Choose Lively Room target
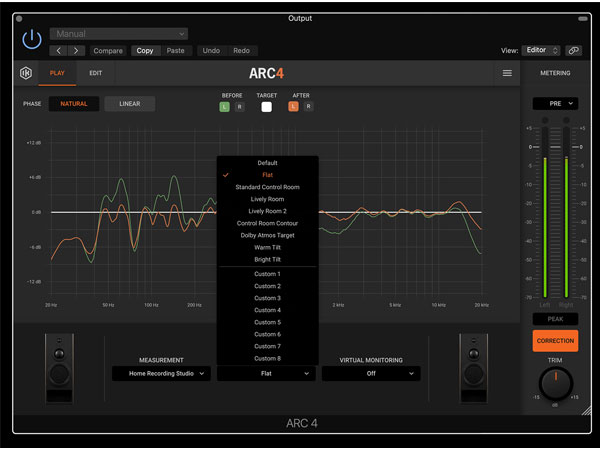Image resolution: width=600 pixels, height=450 pixels. tap(267, 199)
